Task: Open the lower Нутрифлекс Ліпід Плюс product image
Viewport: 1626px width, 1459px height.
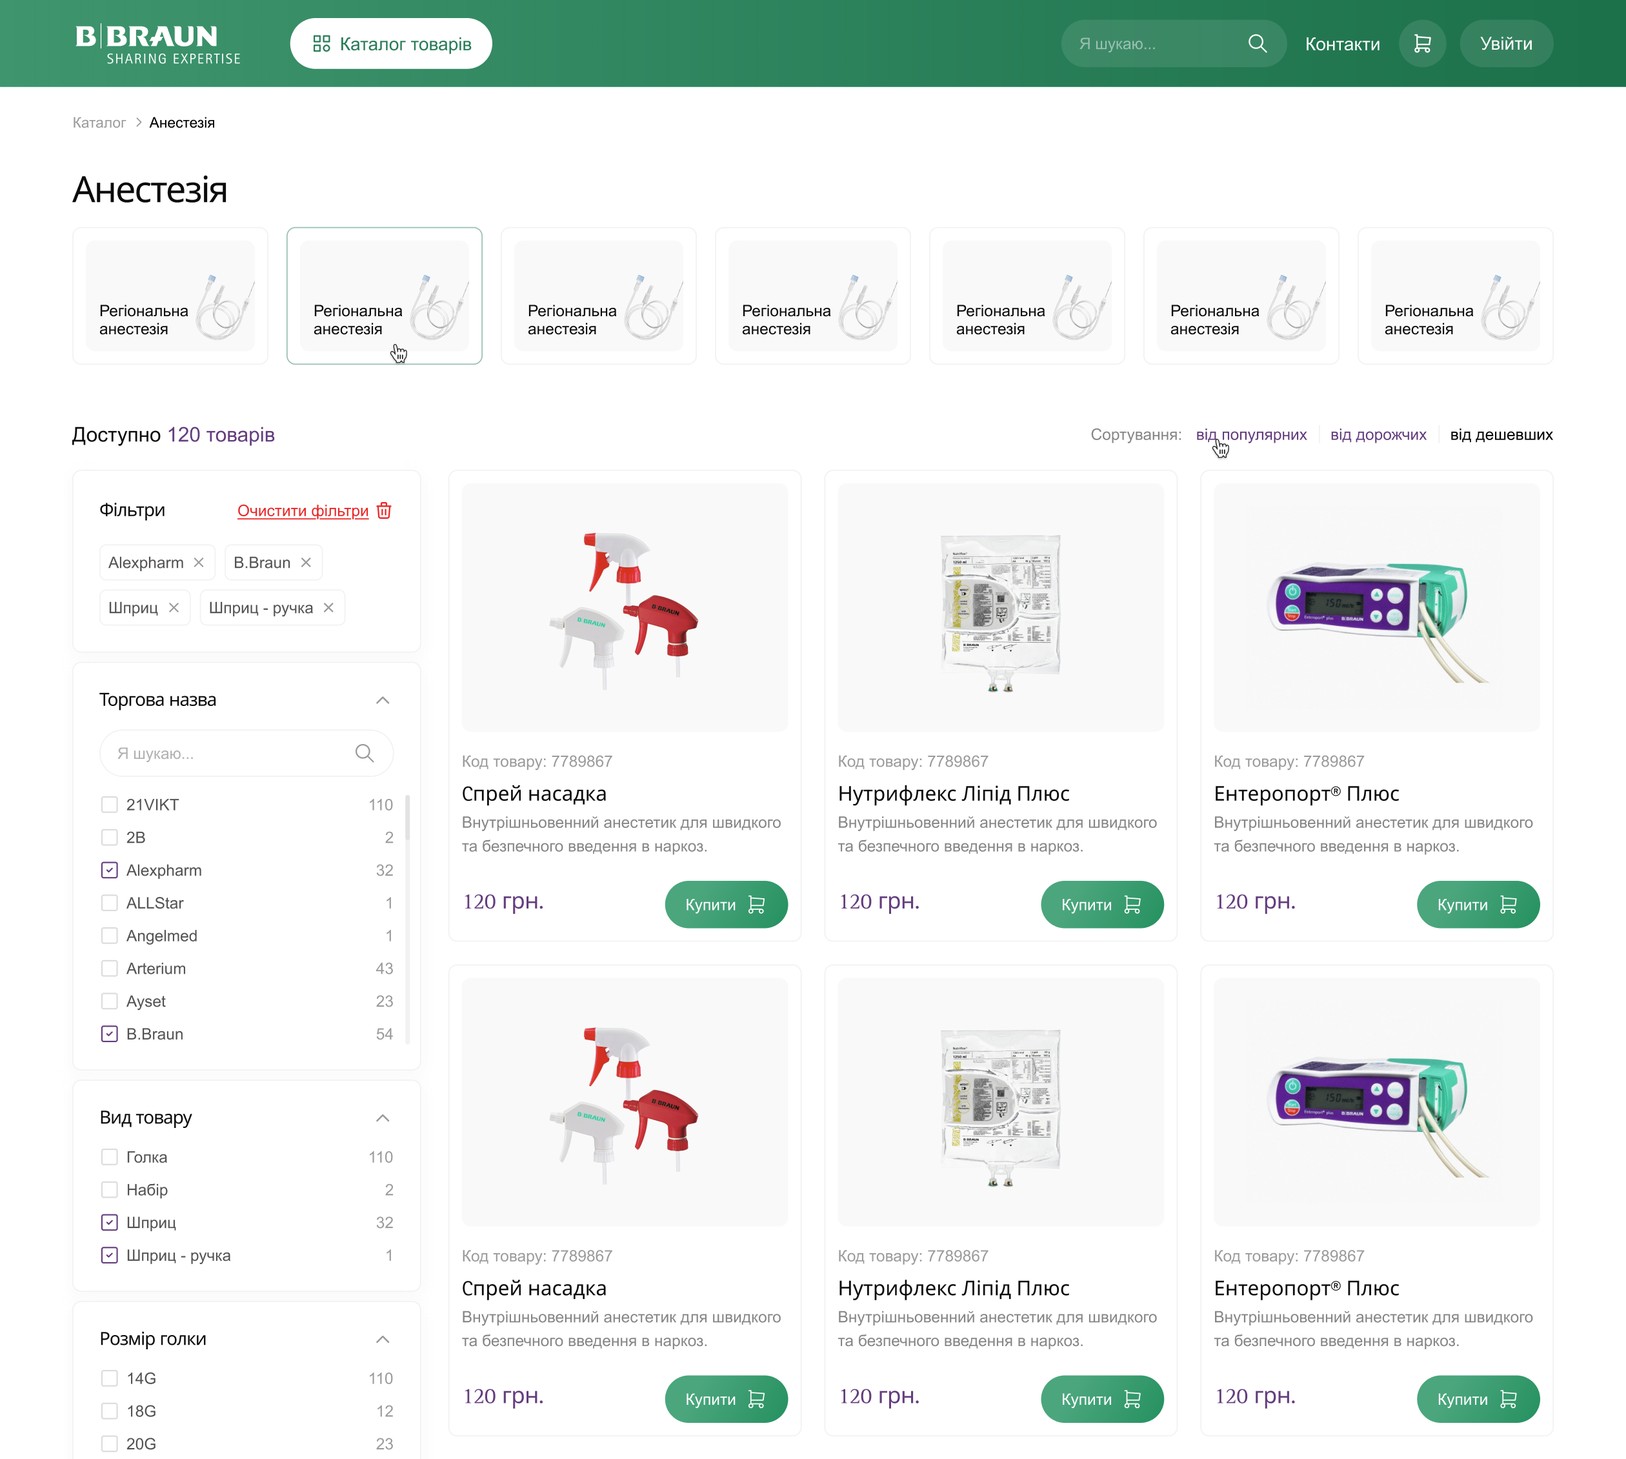Action: (1001, 1102)
